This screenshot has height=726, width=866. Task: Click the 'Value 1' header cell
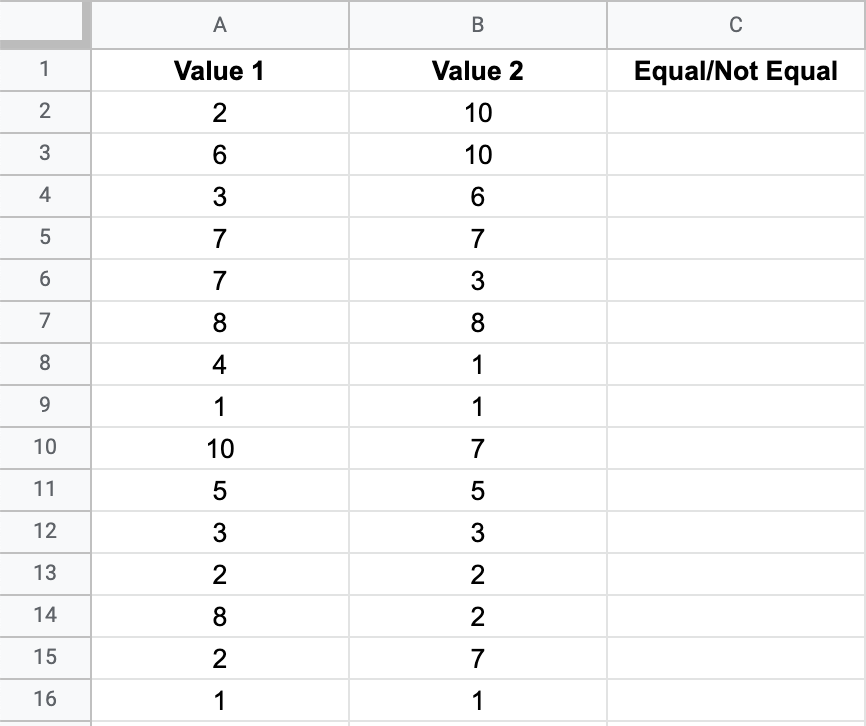[219, 71]
